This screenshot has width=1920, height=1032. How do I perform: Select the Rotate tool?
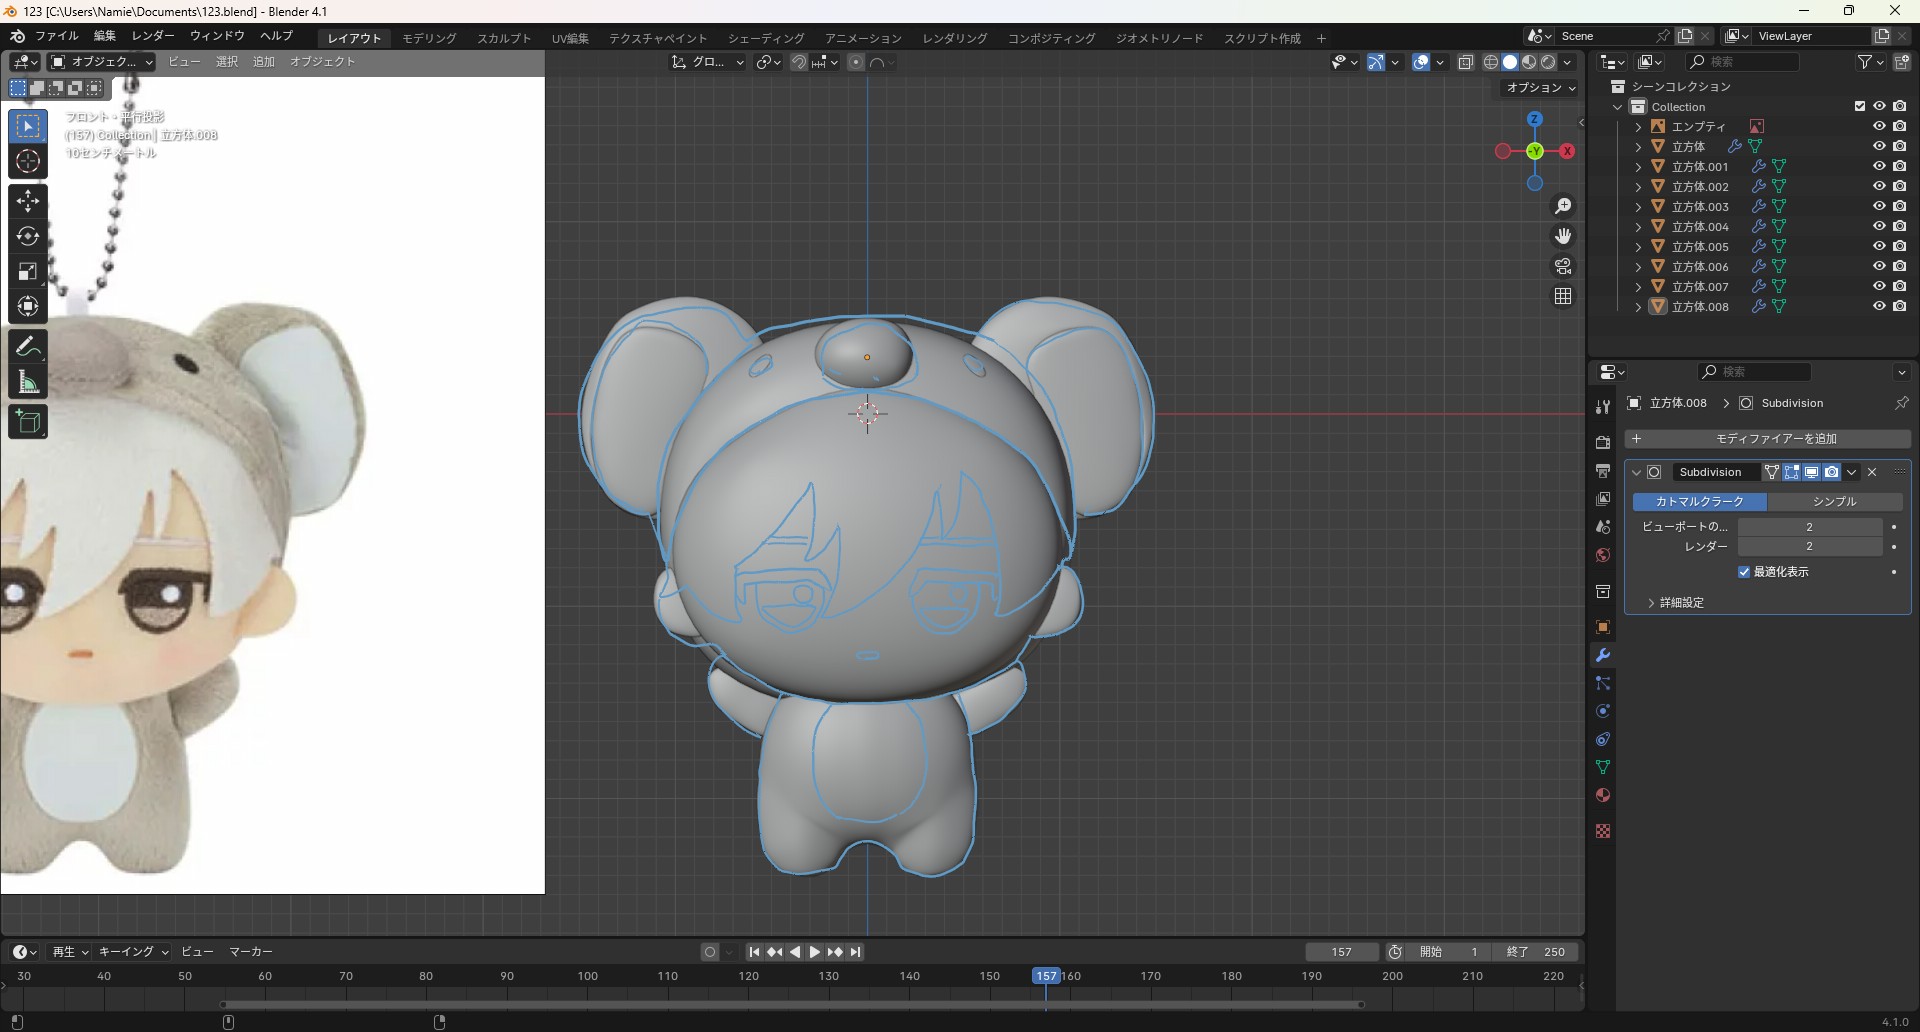click(x=28, y=237)
